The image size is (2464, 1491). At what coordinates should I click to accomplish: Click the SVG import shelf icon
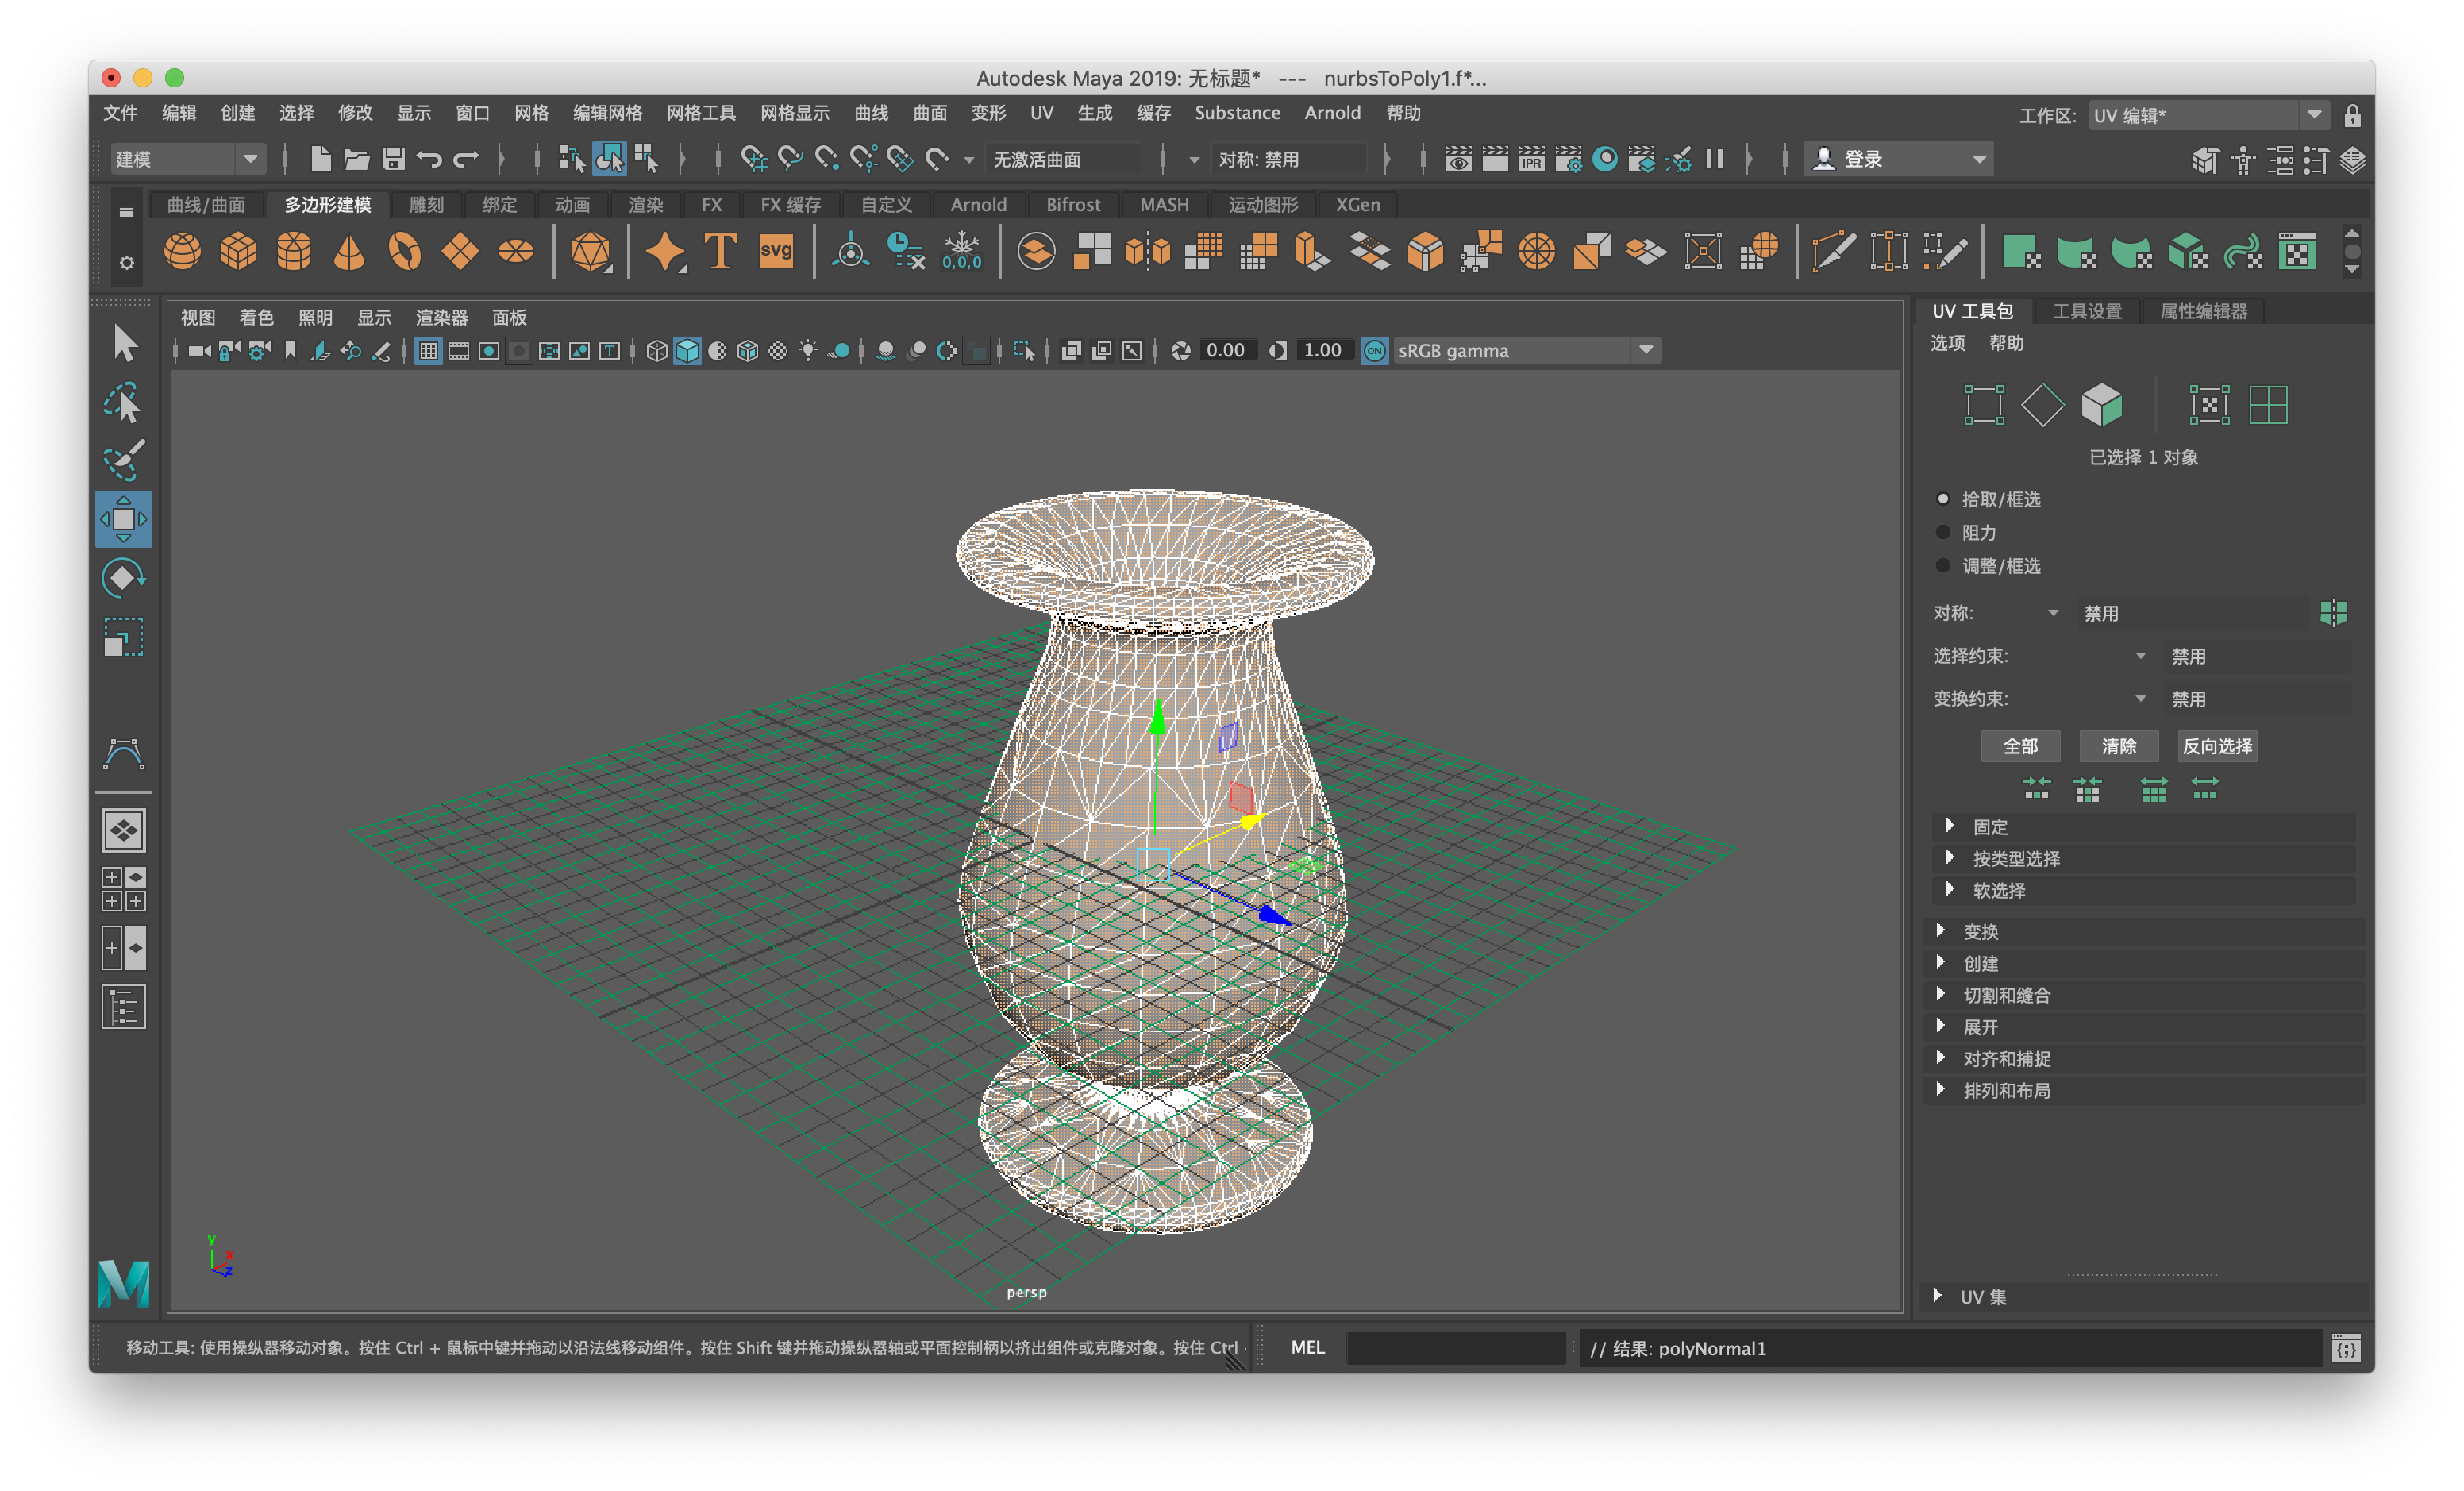click(776, 251)
